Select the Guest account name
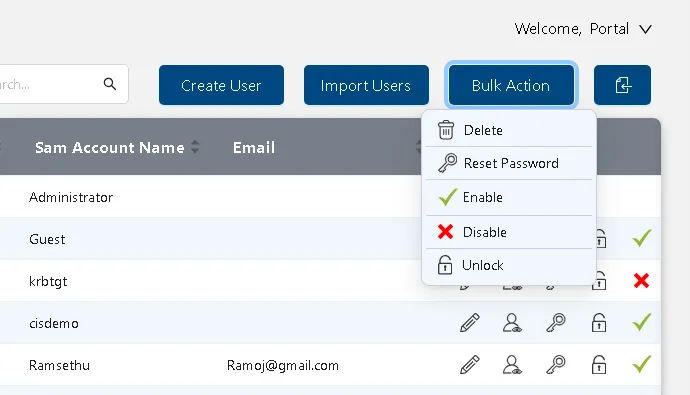Image resolution: width=690 pixels, height=395 pixels. pyautogui.click(x=47, y=239)
